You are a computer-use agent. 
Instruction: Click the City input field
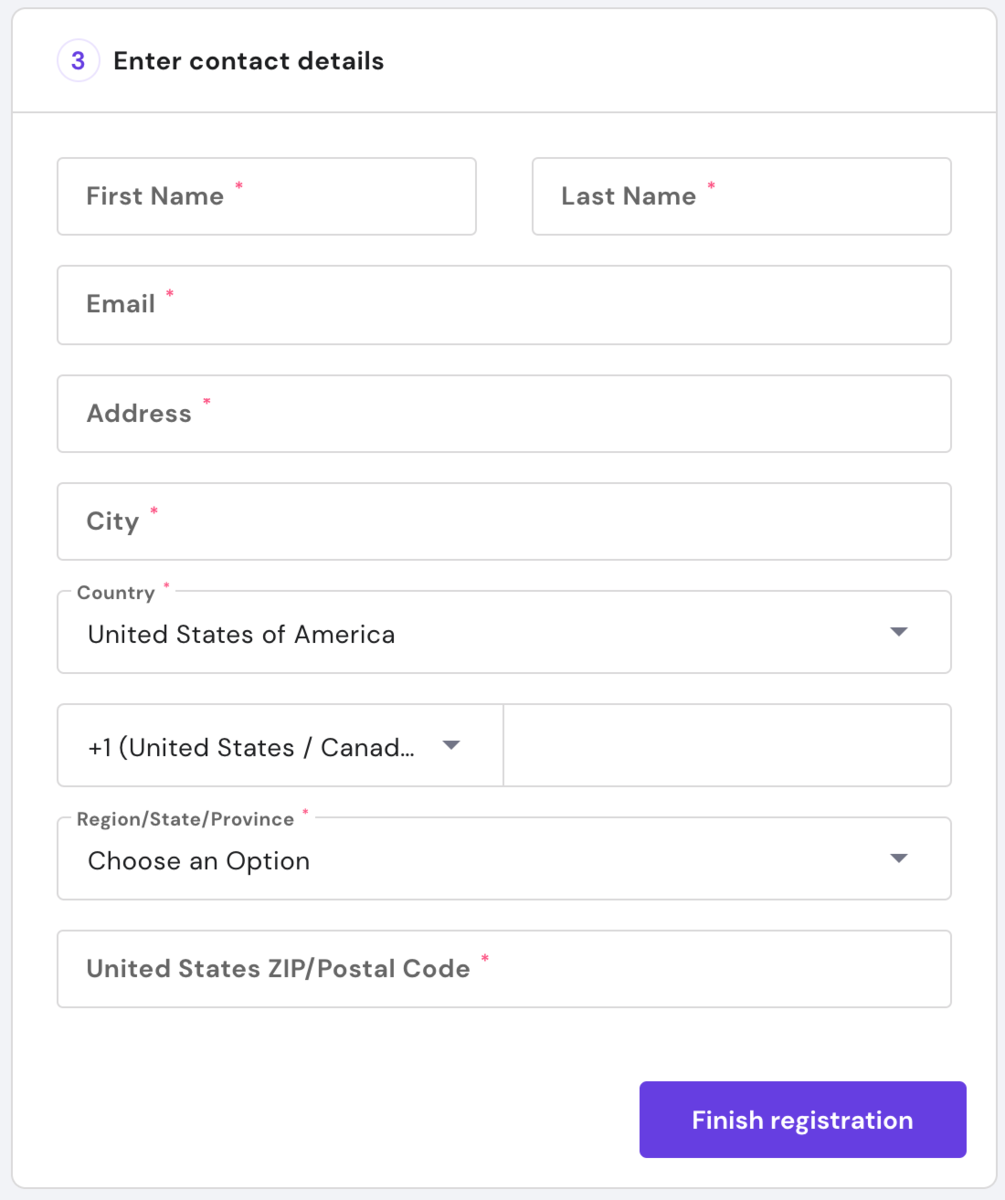click(x=504, y=522)
